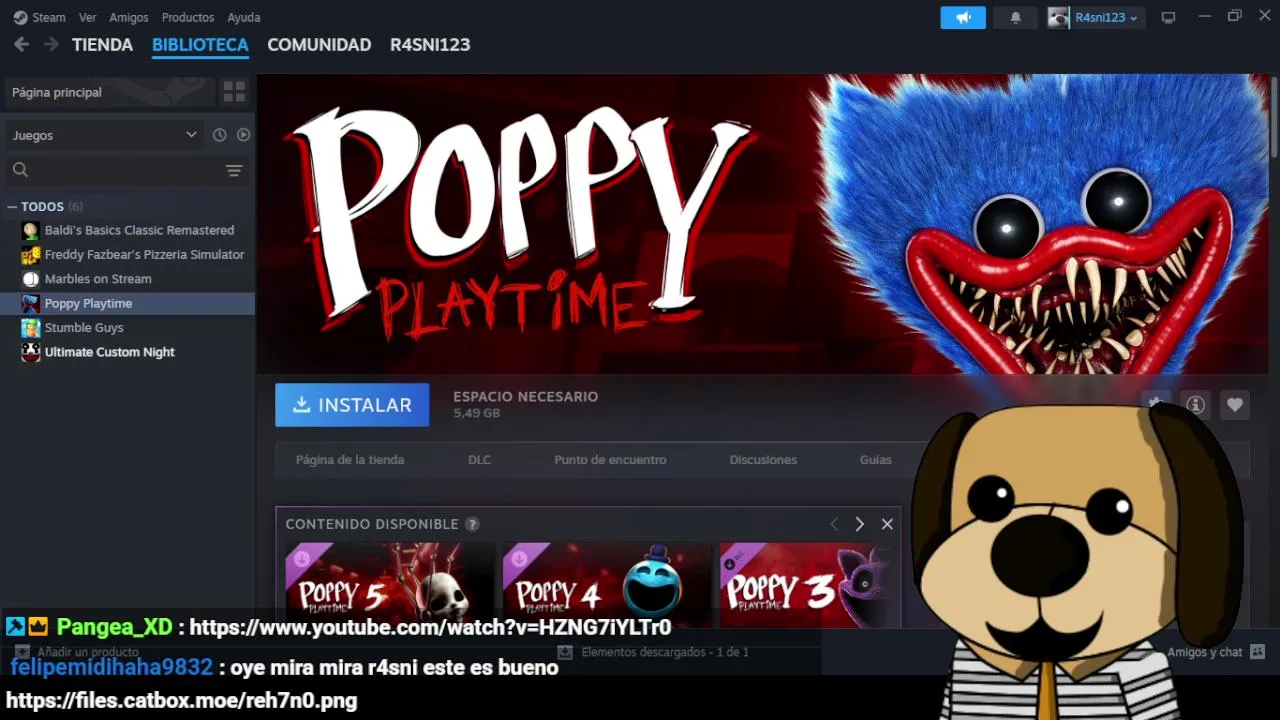Open the Poppy Playtime 3 DLC thumbnail
1280x720 pixels.
806,585
